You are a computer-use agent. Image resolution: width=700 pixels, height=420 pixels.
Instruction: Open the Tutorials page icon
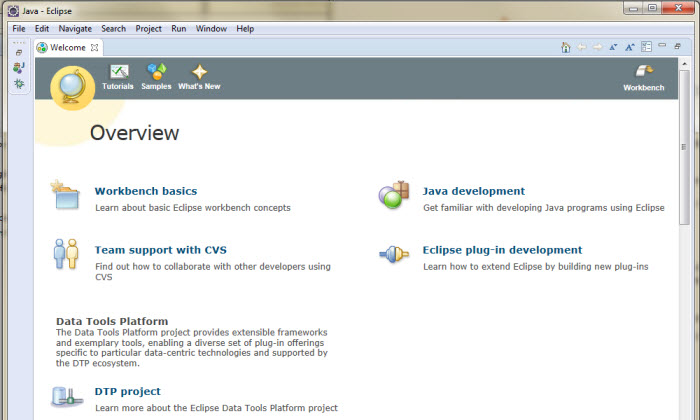coord(119,72)
